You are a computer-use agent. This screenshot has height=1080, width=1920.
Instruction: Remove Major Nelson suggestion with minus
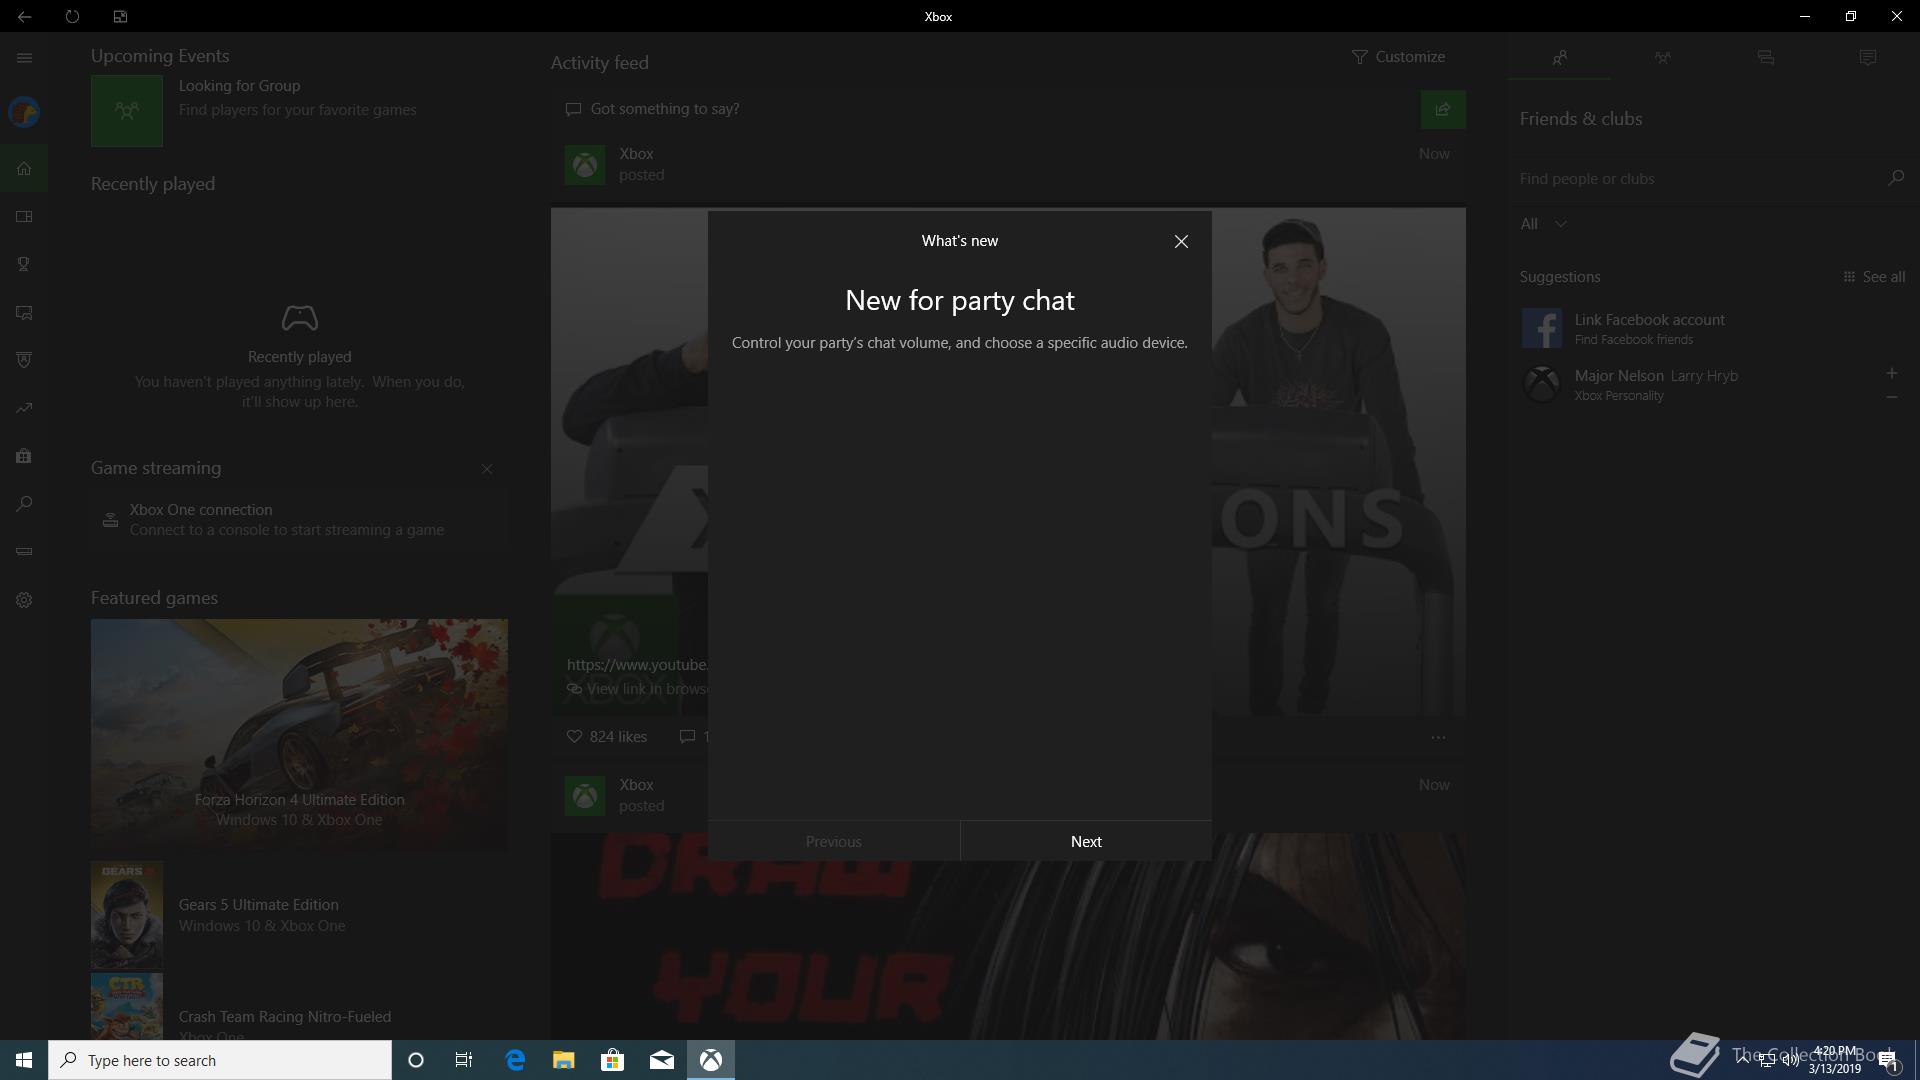coord(1891,397)
